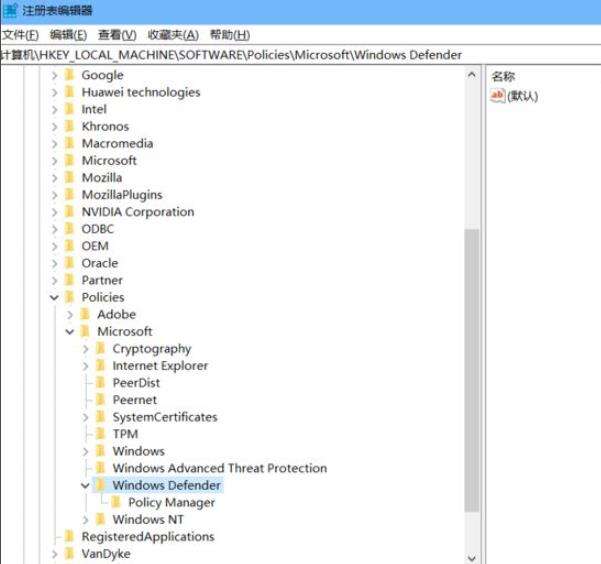Click the RegisteredApplications folder icon
The image size is (601, 564).
pos(69,536)
